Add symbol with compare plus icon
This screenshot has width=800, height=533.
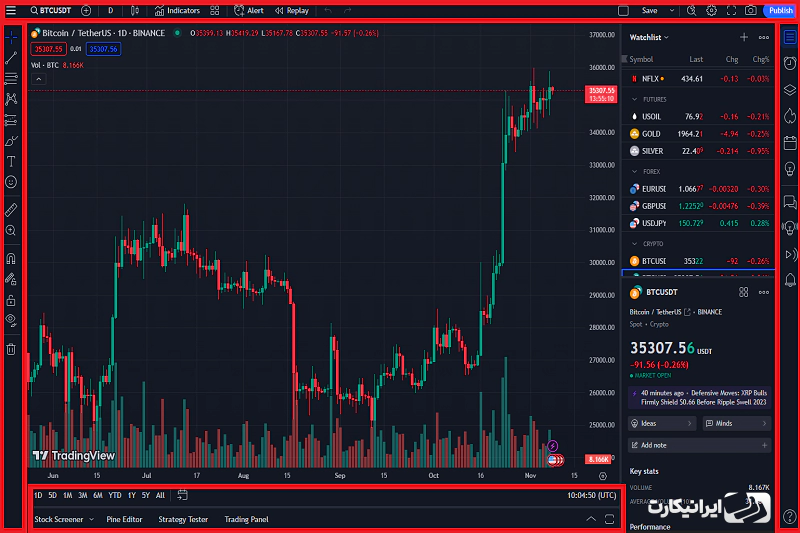coord(86,11)
